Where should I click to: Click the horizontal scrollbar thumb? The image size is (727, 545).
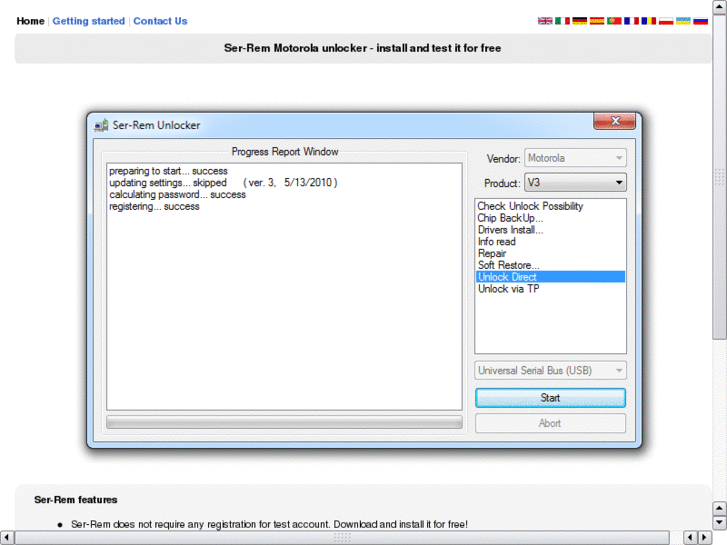(342, 538)
